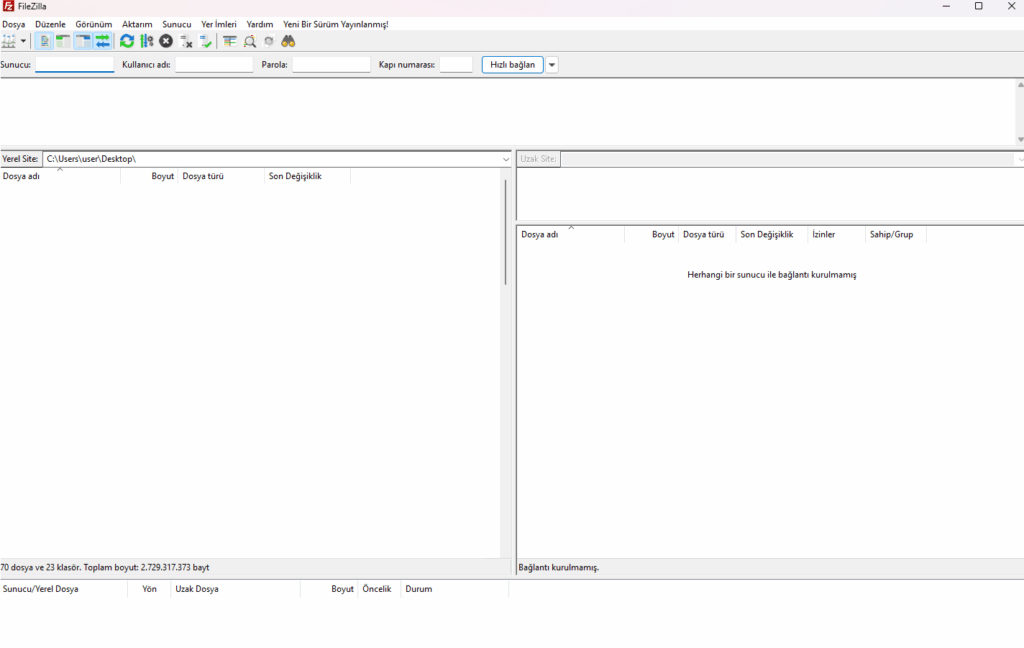Click queue column Durum
This screenshot has height=648, width=1024.
(455, 589)
